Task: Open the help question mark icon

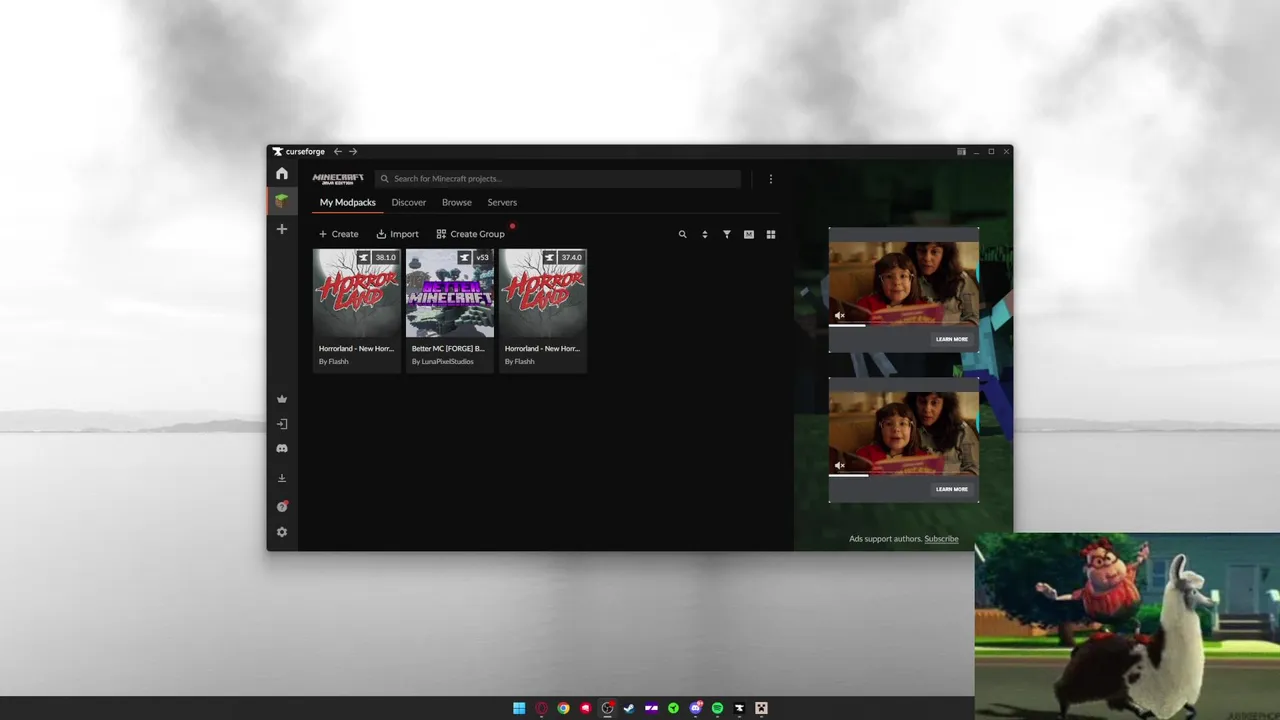Action: (x=282, y=507)
